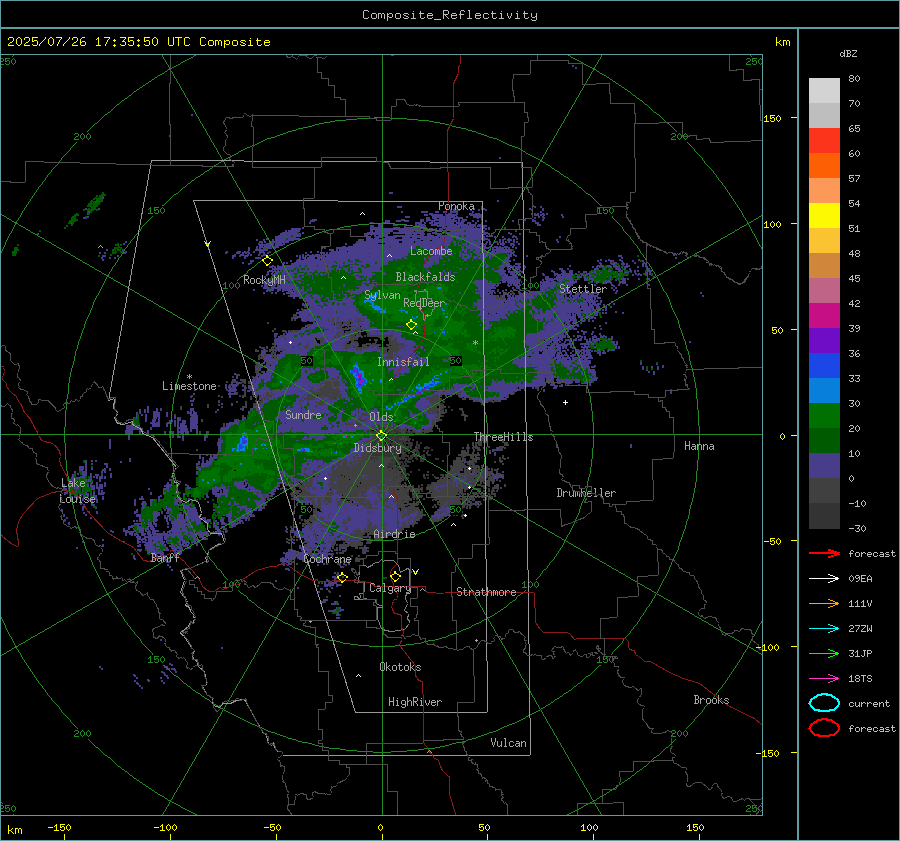
Task: Click the magenta 39 dBZ color swatch
Action: (824, 316)
